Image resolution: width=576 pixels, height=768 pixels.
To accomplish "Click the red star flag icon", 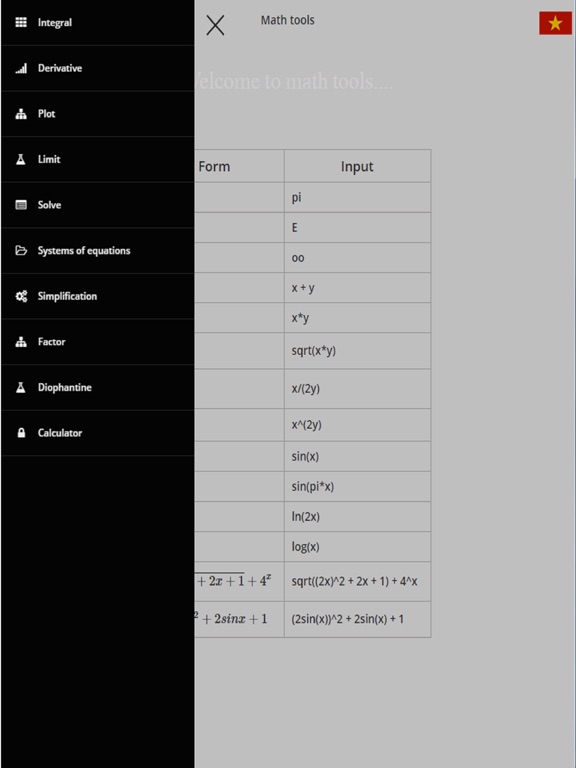I will point(555,23).
